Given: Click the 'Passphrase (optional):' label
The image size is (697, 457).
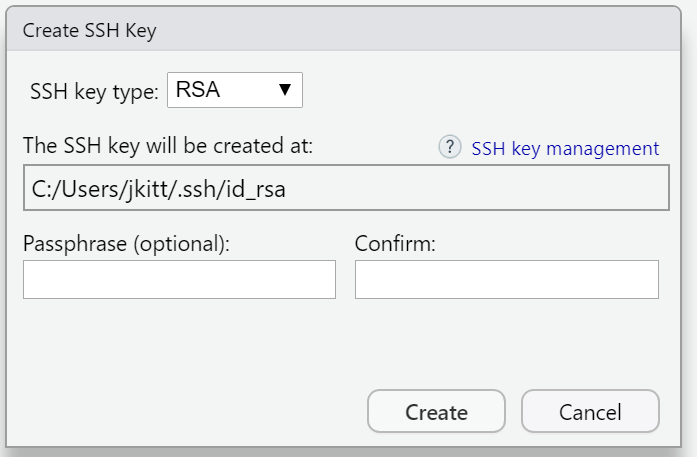Looking at the screenshot, I should [127, 243].
